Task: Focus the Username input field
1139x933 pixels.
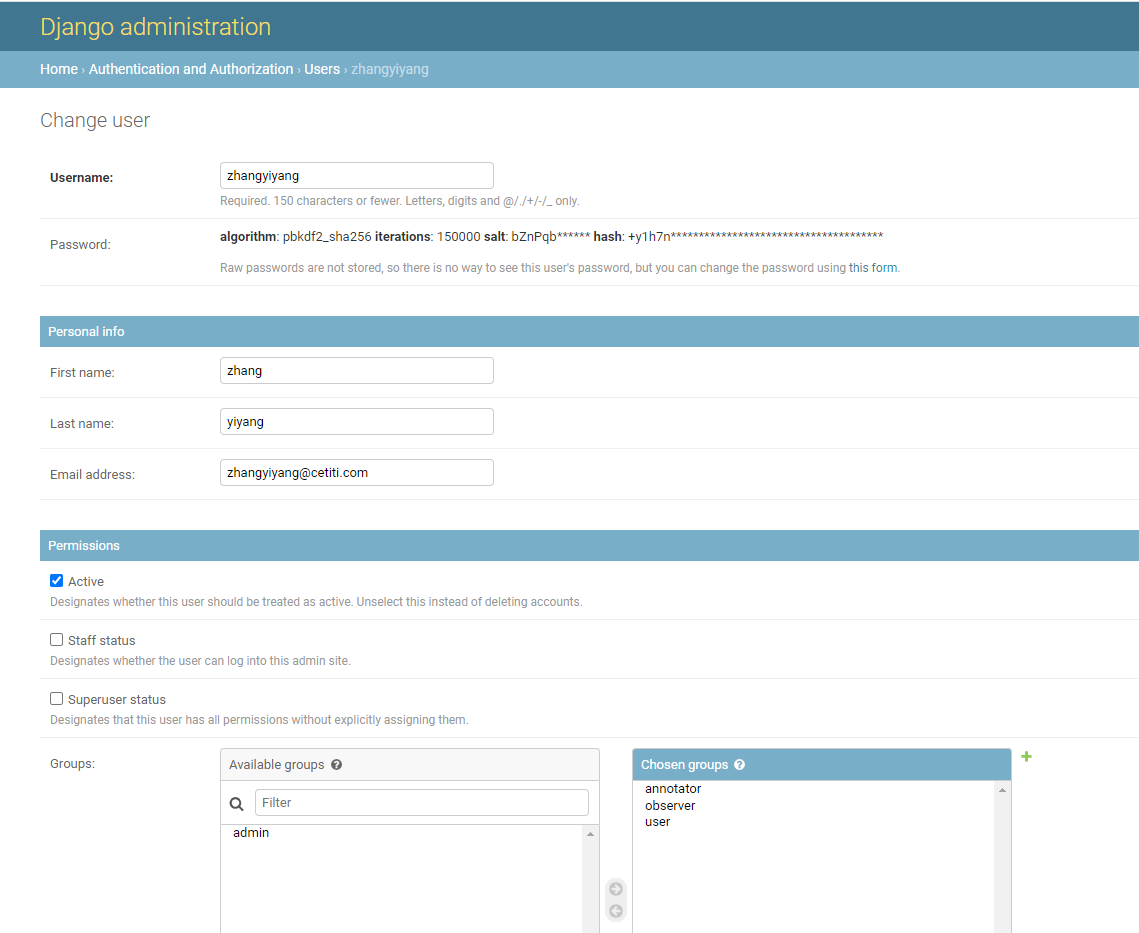Action: coord(357,176)
